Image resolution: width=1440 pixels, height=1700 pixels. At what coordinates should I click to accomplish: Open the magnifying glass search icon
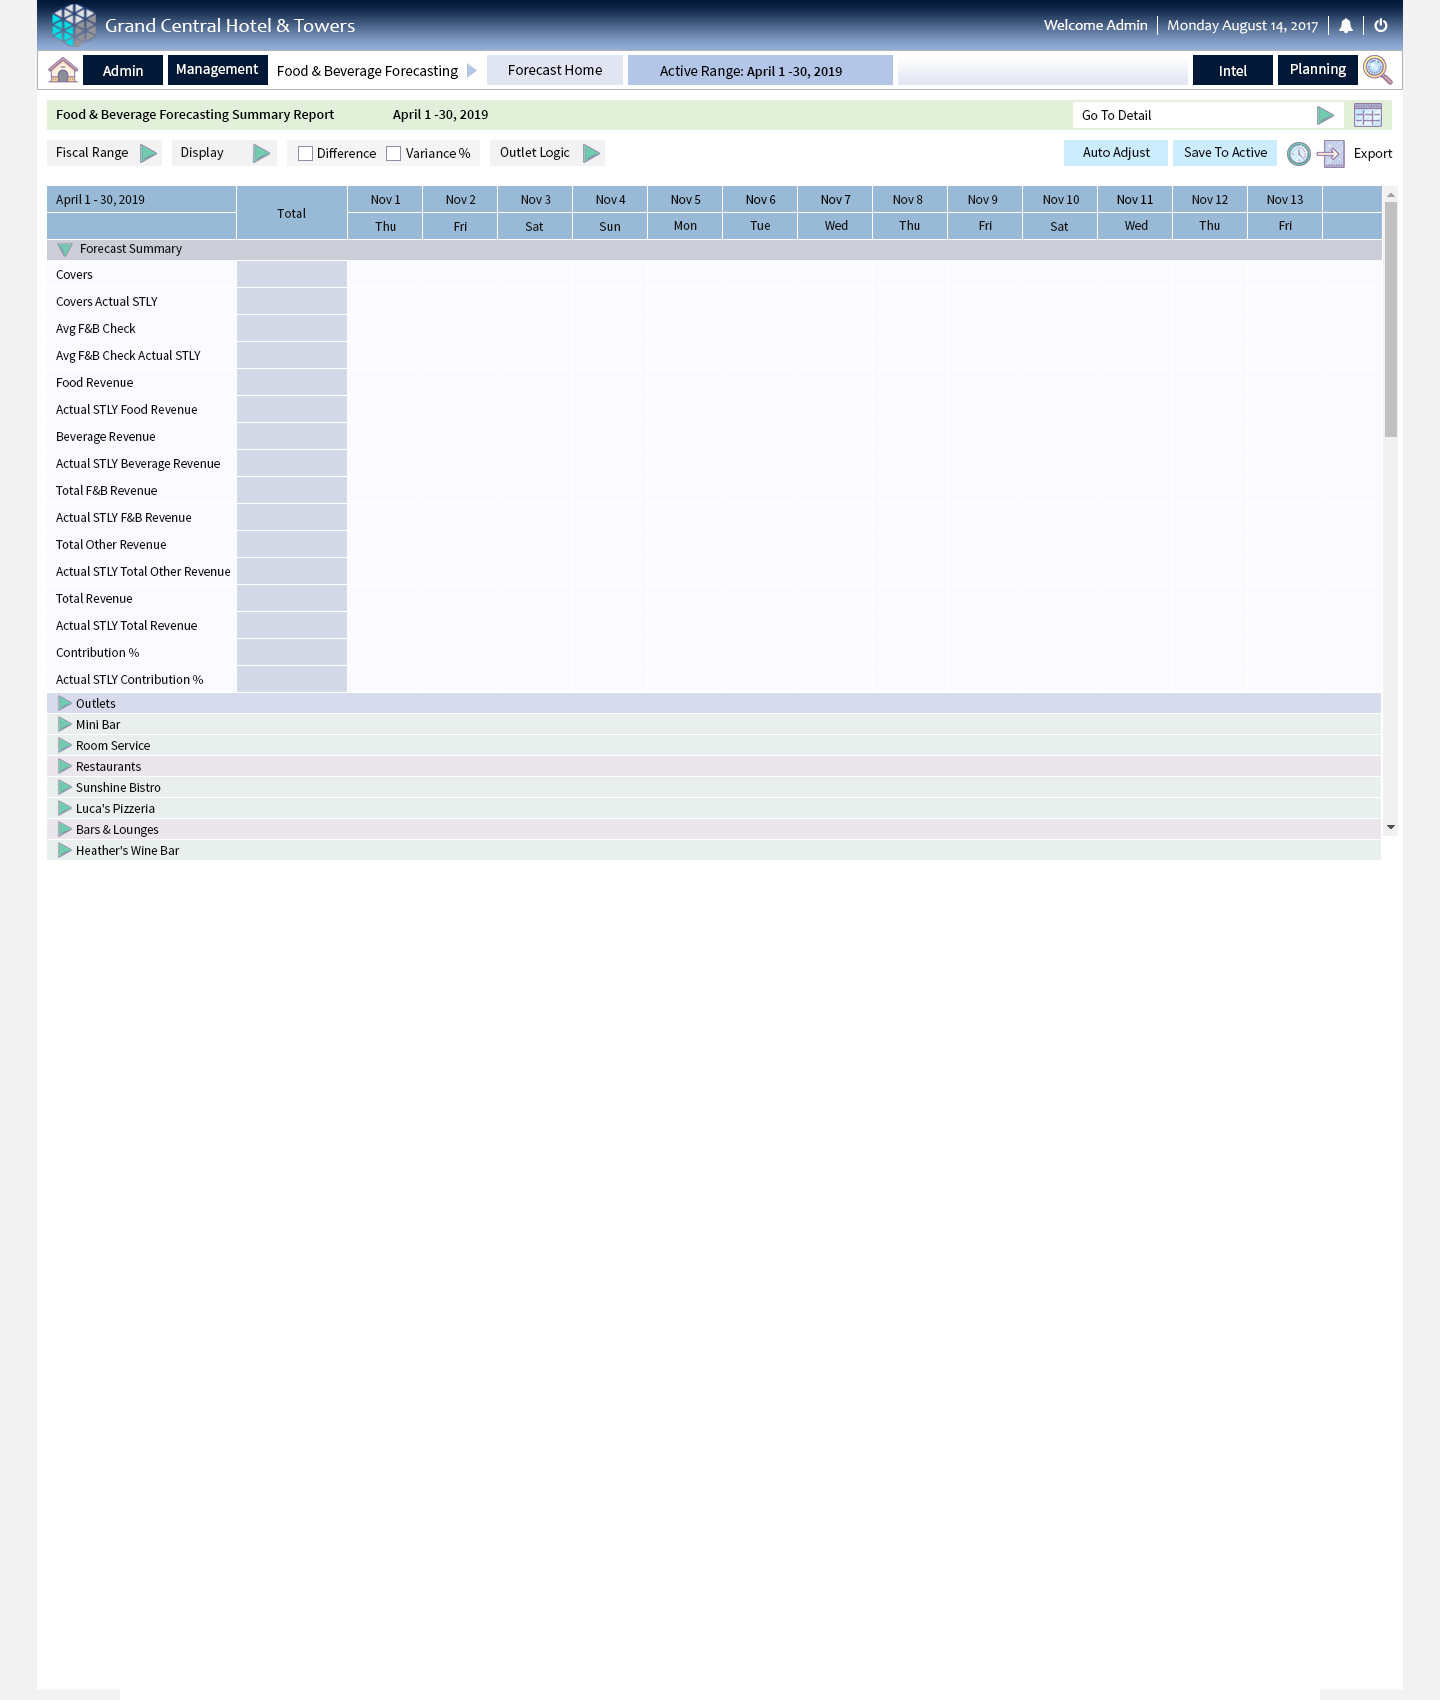pos(1377,70)
